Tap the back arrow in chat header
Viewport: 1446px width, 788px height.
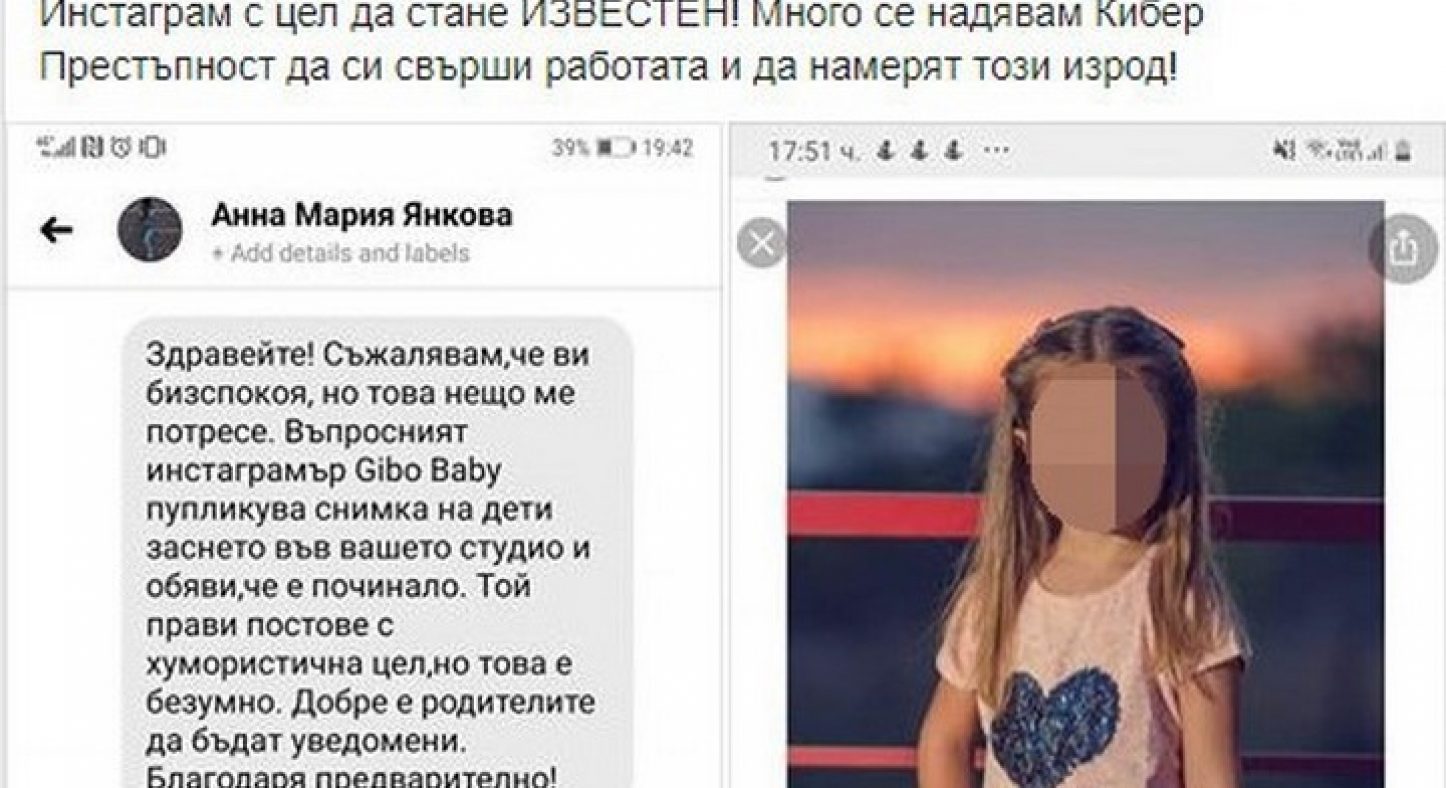point(56,231)
